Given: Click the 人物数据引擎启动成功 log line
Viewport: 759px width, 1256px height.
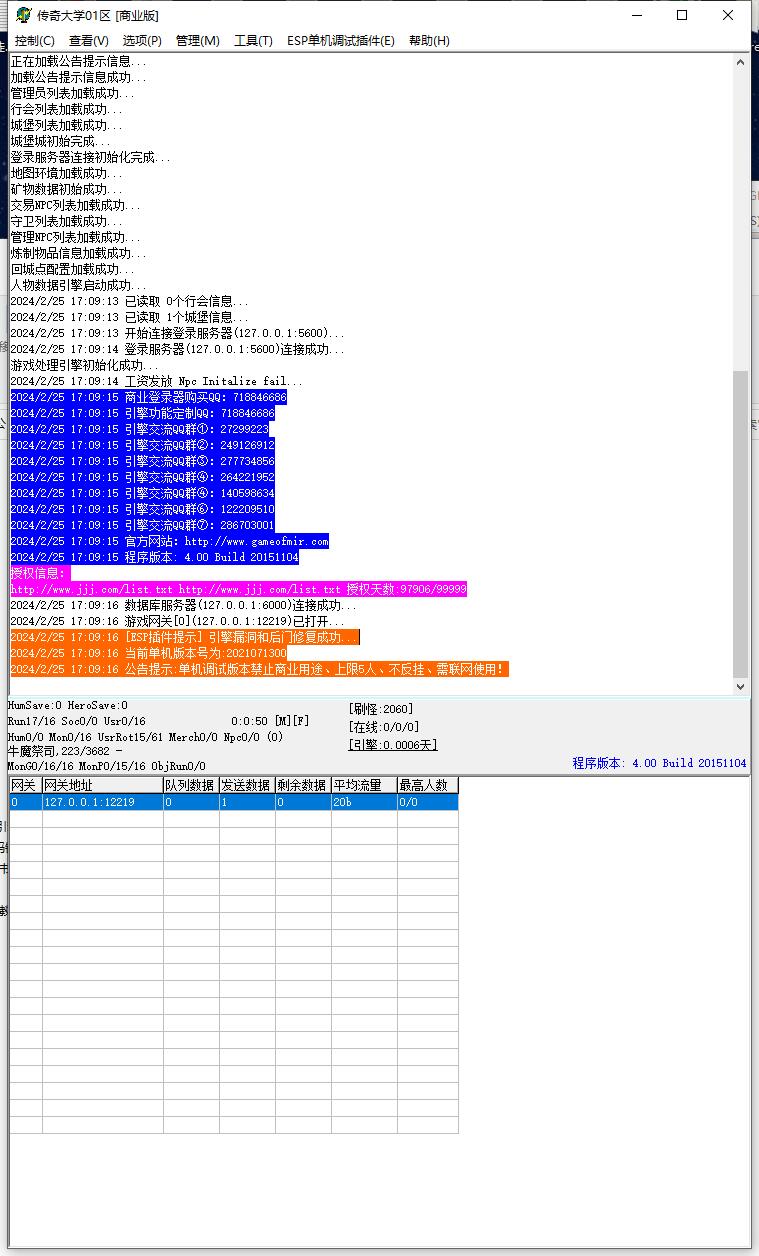Looking at the screenshot, I should tap(76, 285).
